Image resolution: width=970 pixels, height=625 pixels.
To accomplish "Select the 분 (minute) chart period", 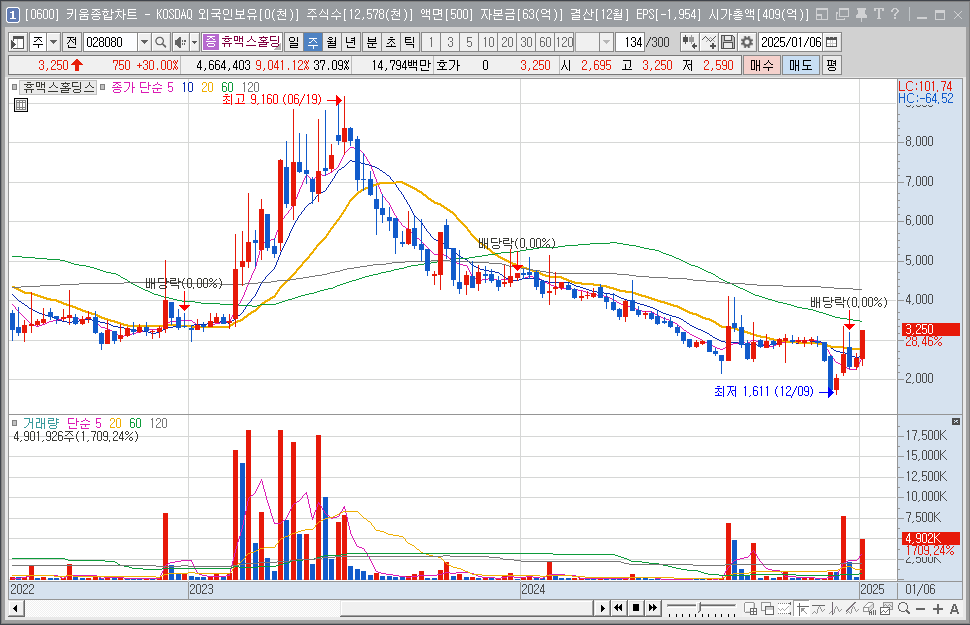I will [372, 42].
